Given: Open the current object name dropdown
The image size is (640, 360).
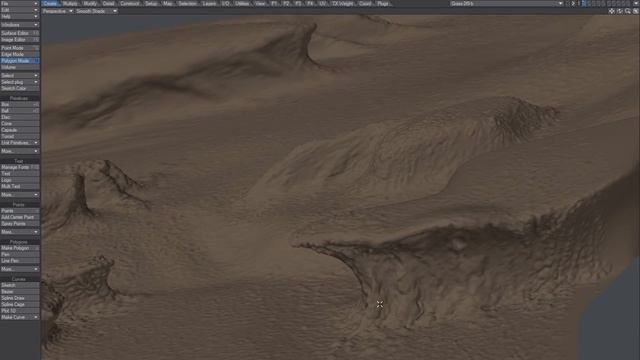Looking at the screenshot, I should click(x=507, y=3).
